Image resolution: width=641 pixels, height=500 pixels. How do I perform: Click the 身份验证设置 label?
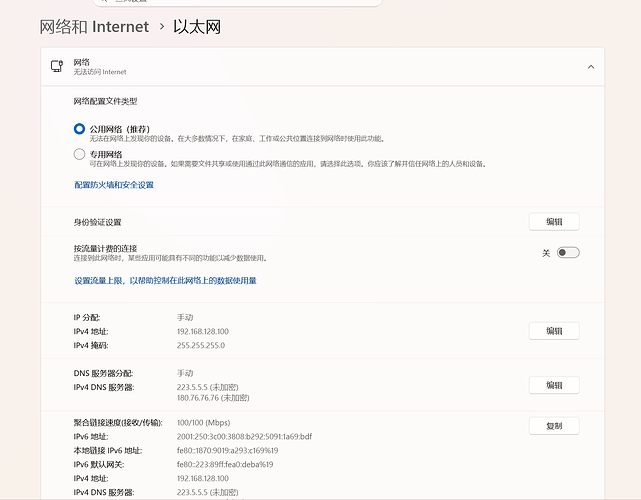coord(97,222)
